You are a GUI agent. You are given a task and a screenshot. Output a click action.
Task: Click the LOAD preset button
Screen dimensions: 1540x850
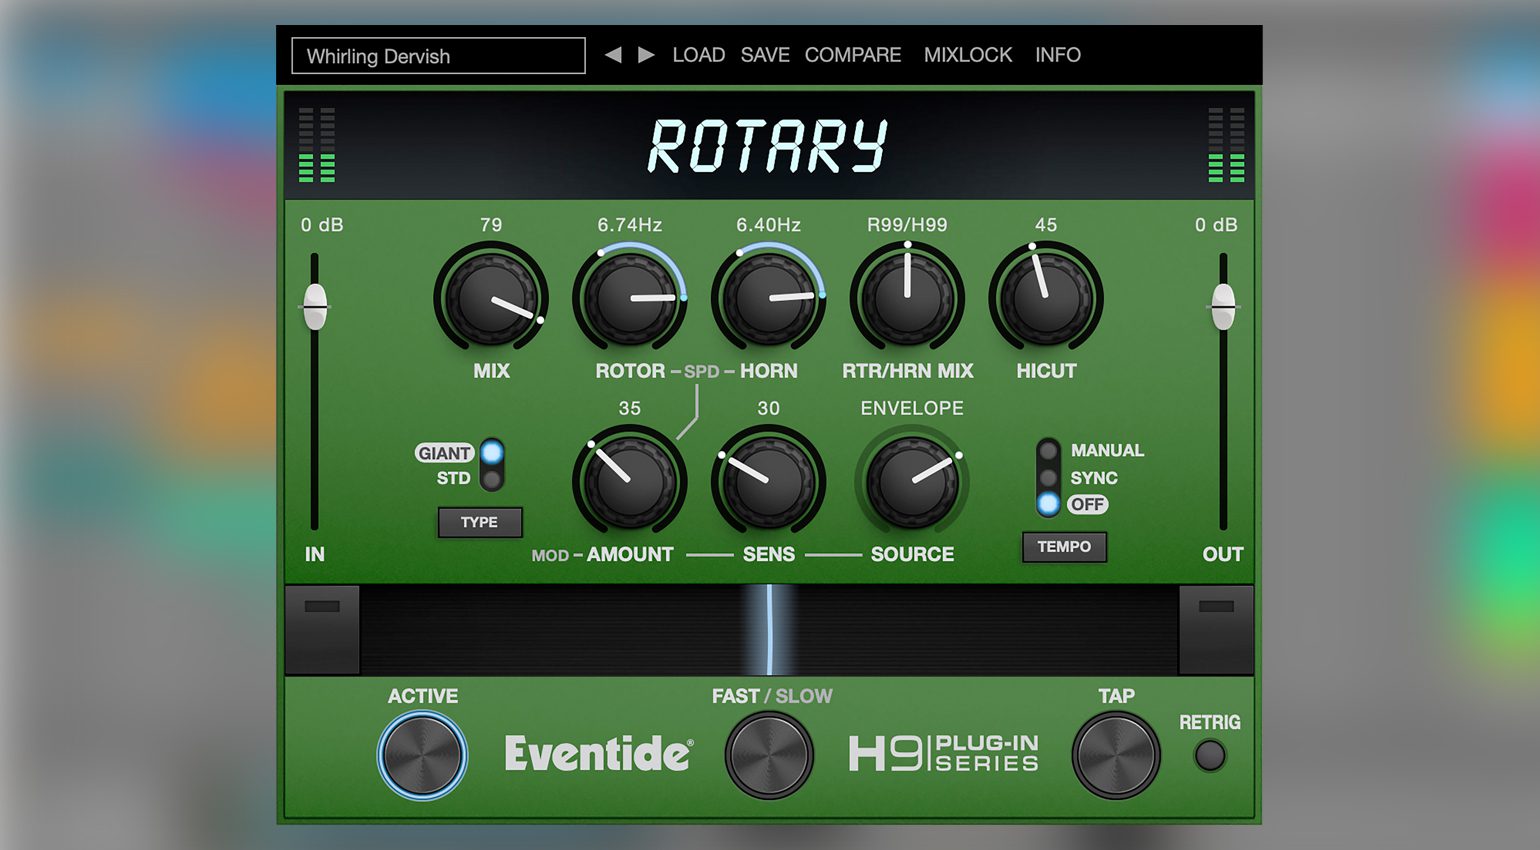click(x=698, y=55)
